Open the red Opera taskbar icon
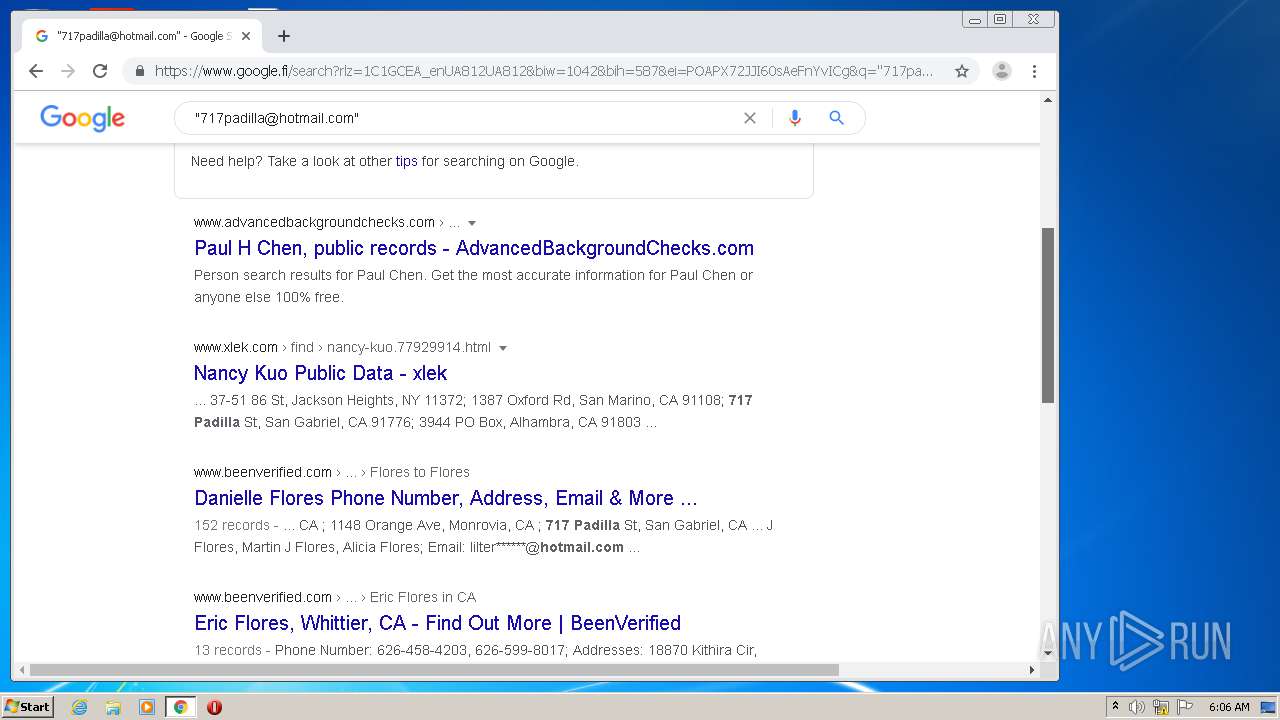This screenshot has height=720, width=1280. tap(214, 707)
